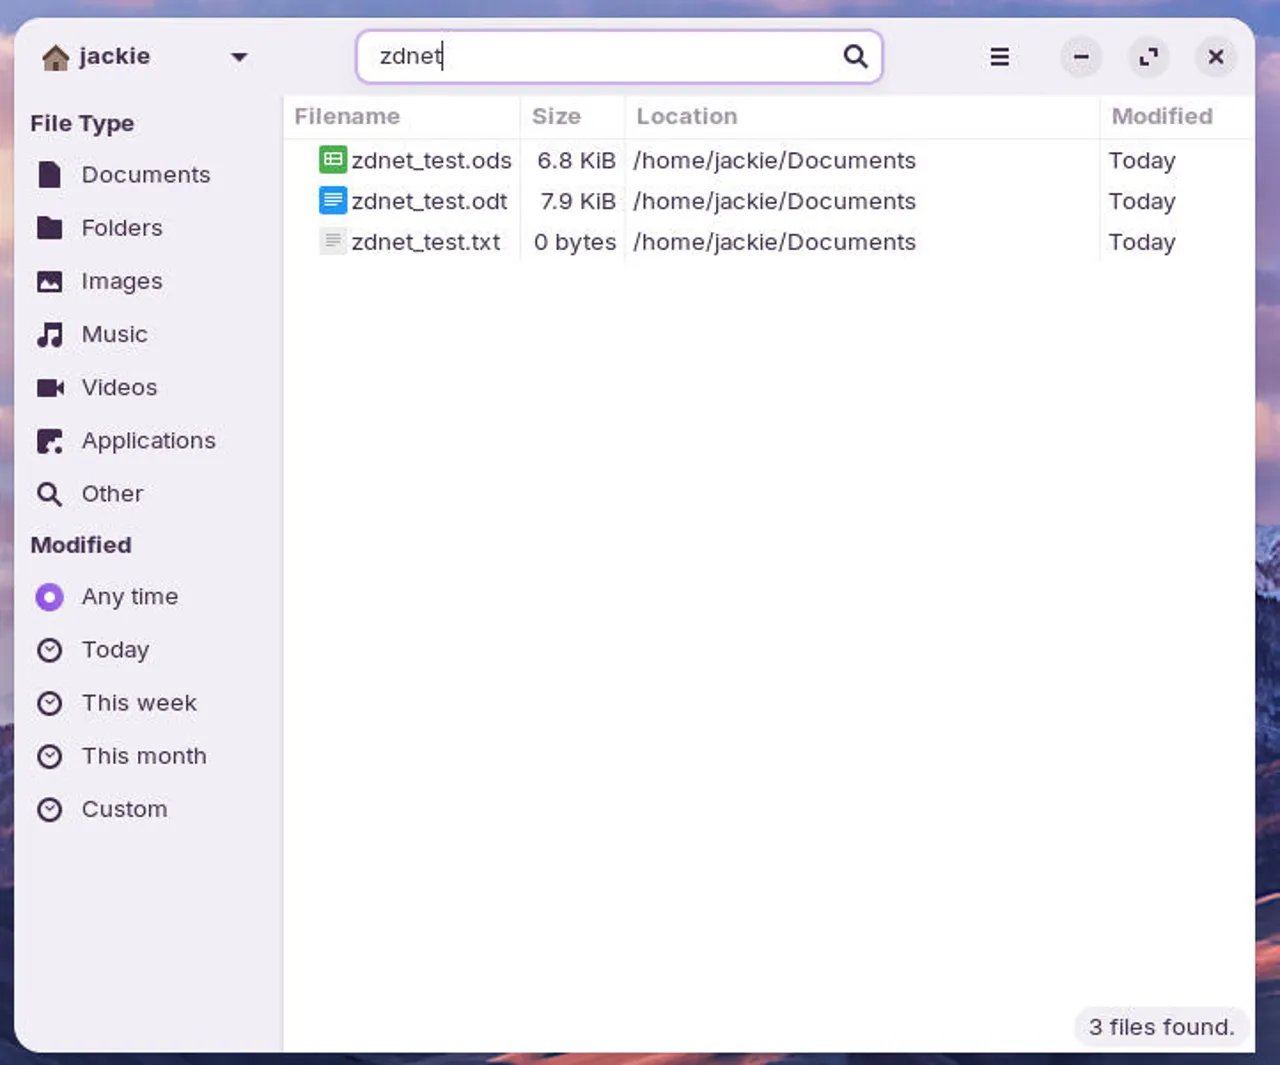1280x1065 pixels.
Task: Click the home icon next to jackie
Action: tap(56, 58)
